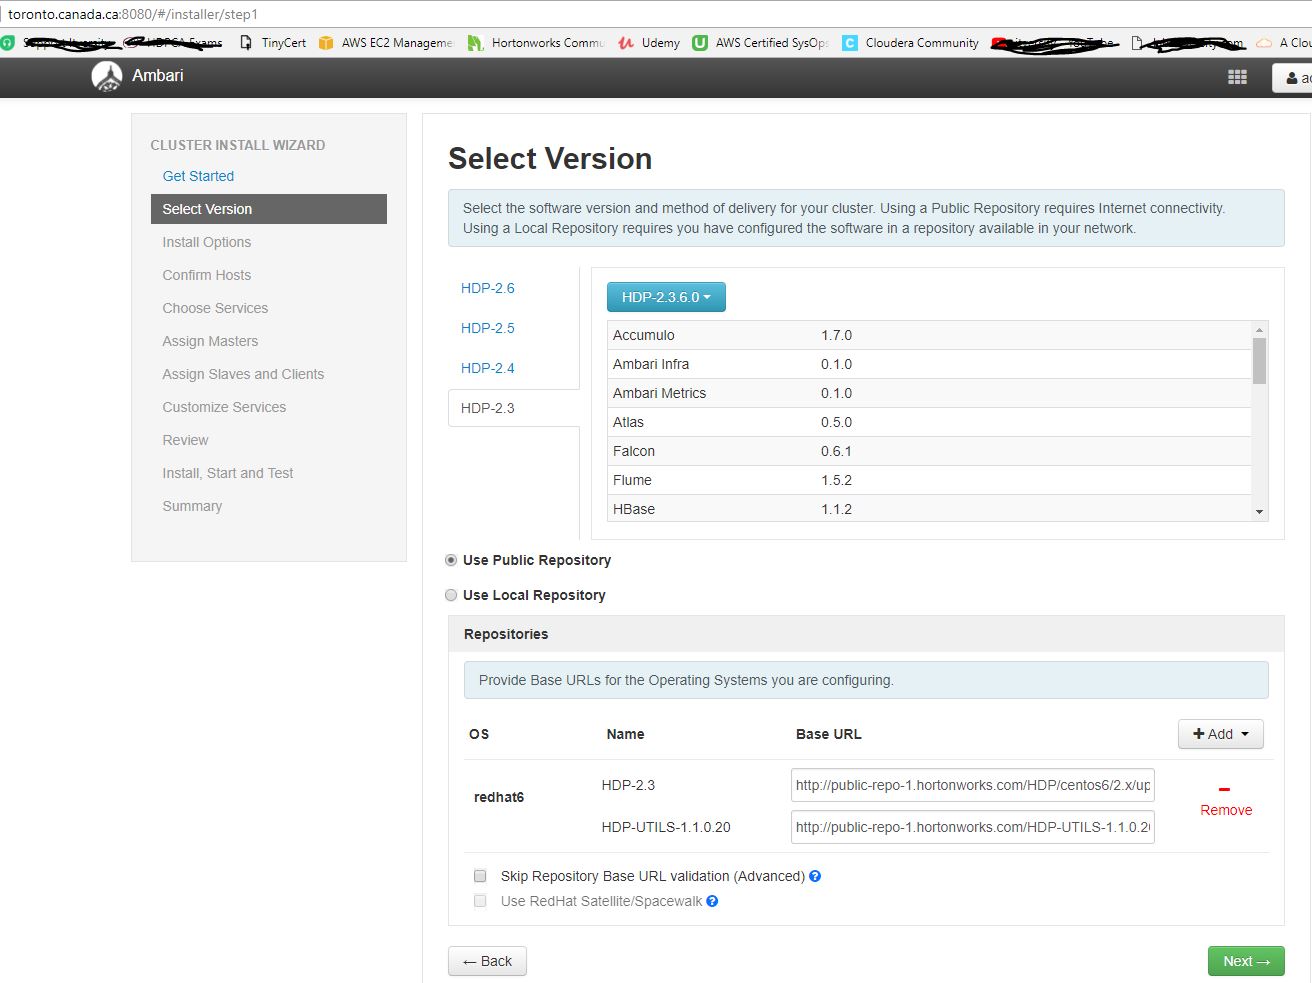Screen dimensions: 1312x983
Task: Switch to the HDP-2.6 version tab
Action: tap(488, 288)
